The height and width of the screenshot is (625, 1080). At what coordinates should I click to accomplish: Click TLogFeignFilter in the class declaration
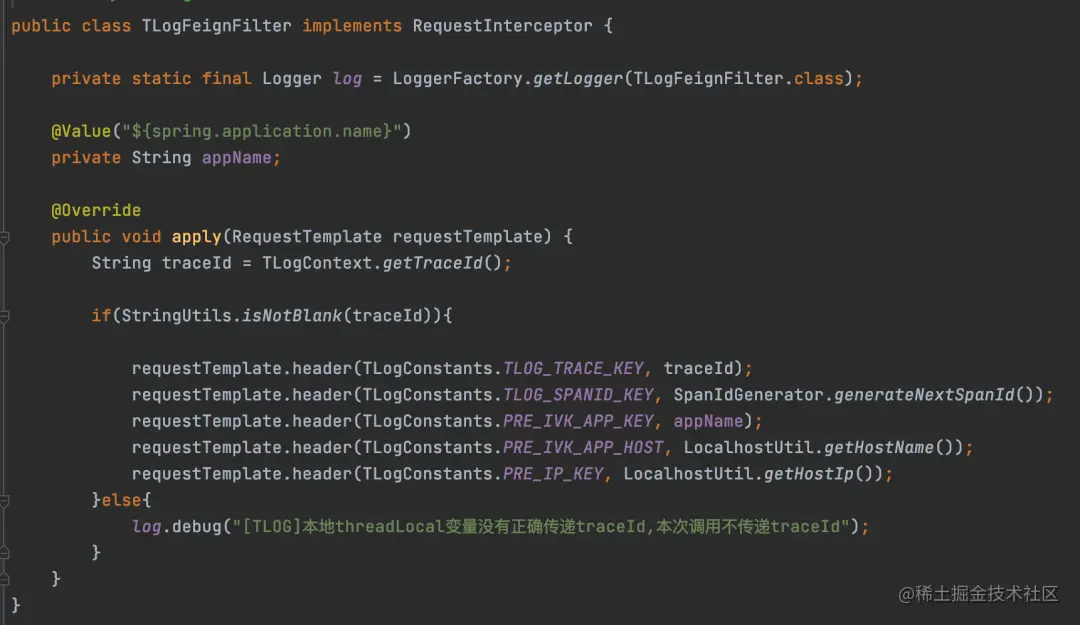216,26
